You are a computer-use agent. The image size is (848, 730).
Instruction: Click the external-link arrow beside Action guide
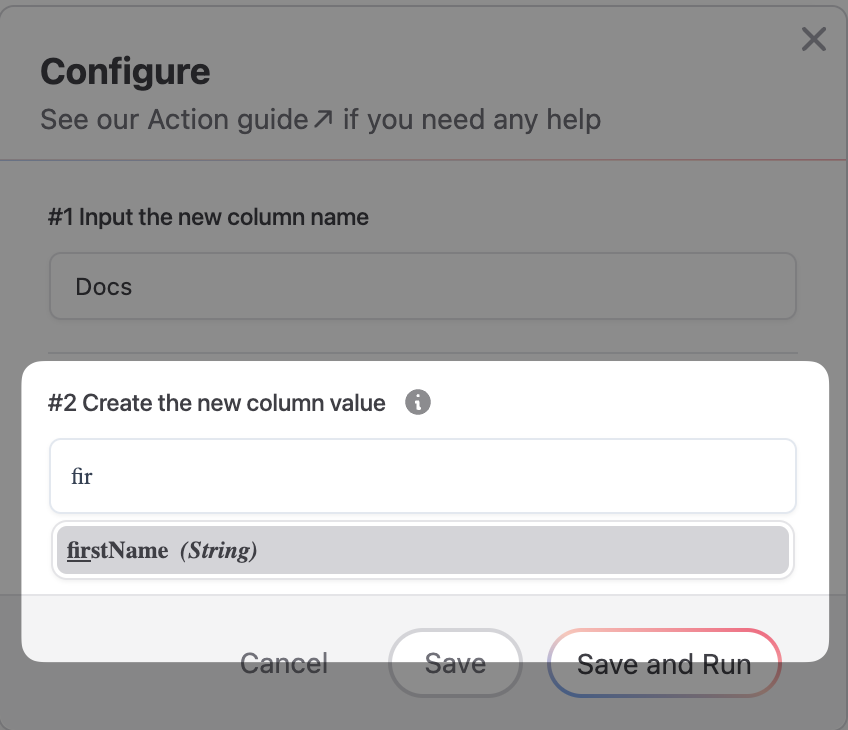(x=323, y=118)
